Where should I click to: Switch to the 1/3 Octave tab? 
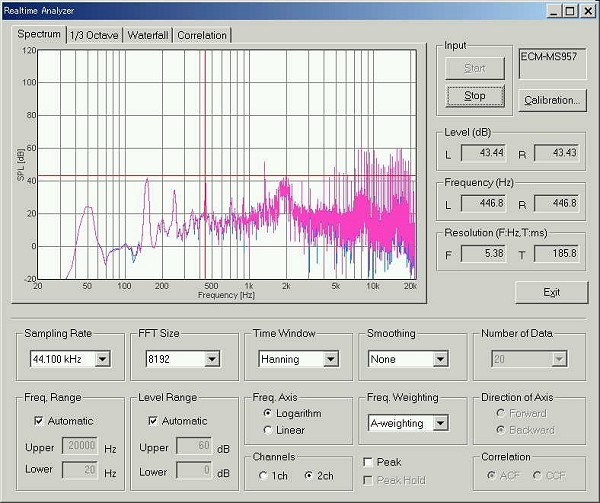(94, 35)
